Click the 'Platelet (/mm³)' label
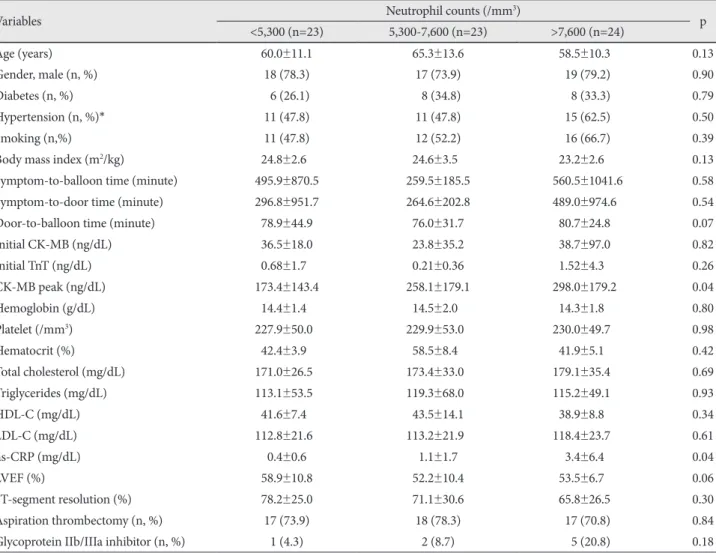716x553 pixels. pyautogui.click(x=36, y=329)
